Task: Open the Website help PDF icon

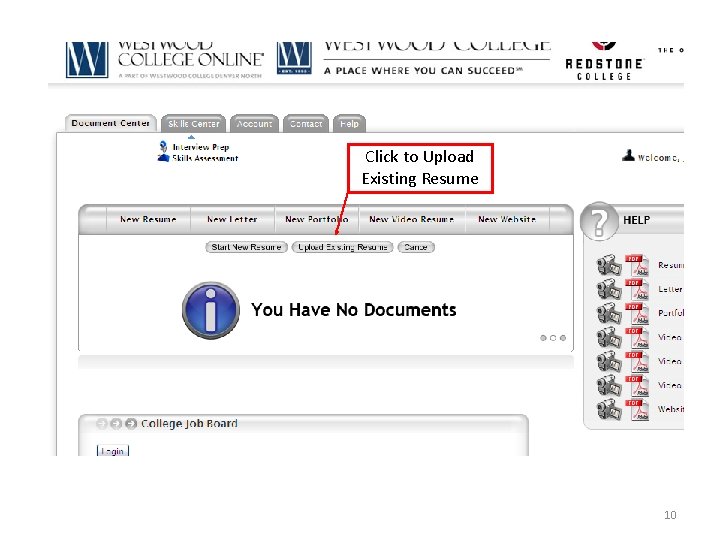Action: point(637,409)
